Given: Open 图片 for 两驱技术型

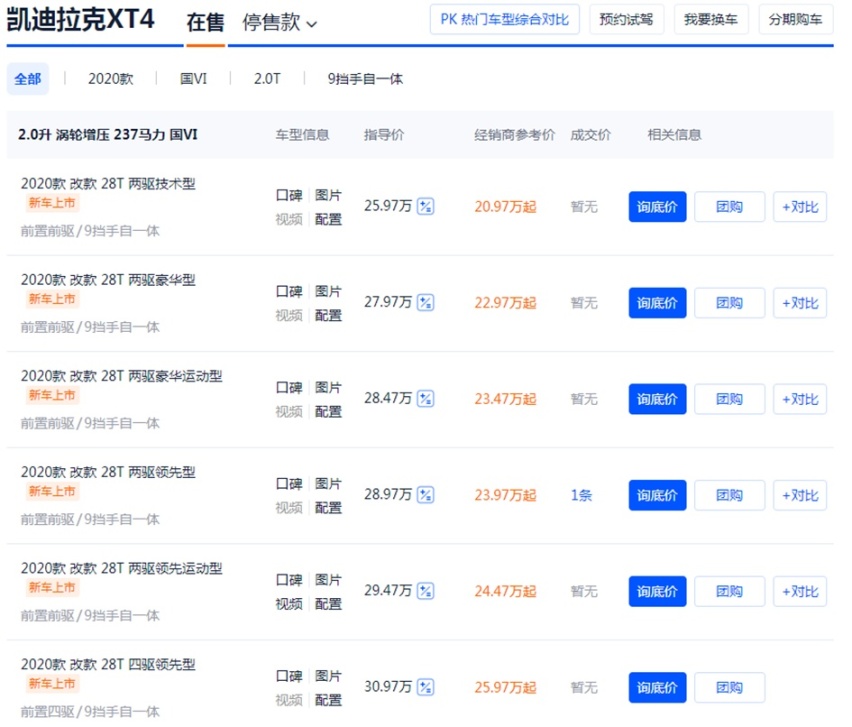Looking at the screenshot, I should pos(328,195).
